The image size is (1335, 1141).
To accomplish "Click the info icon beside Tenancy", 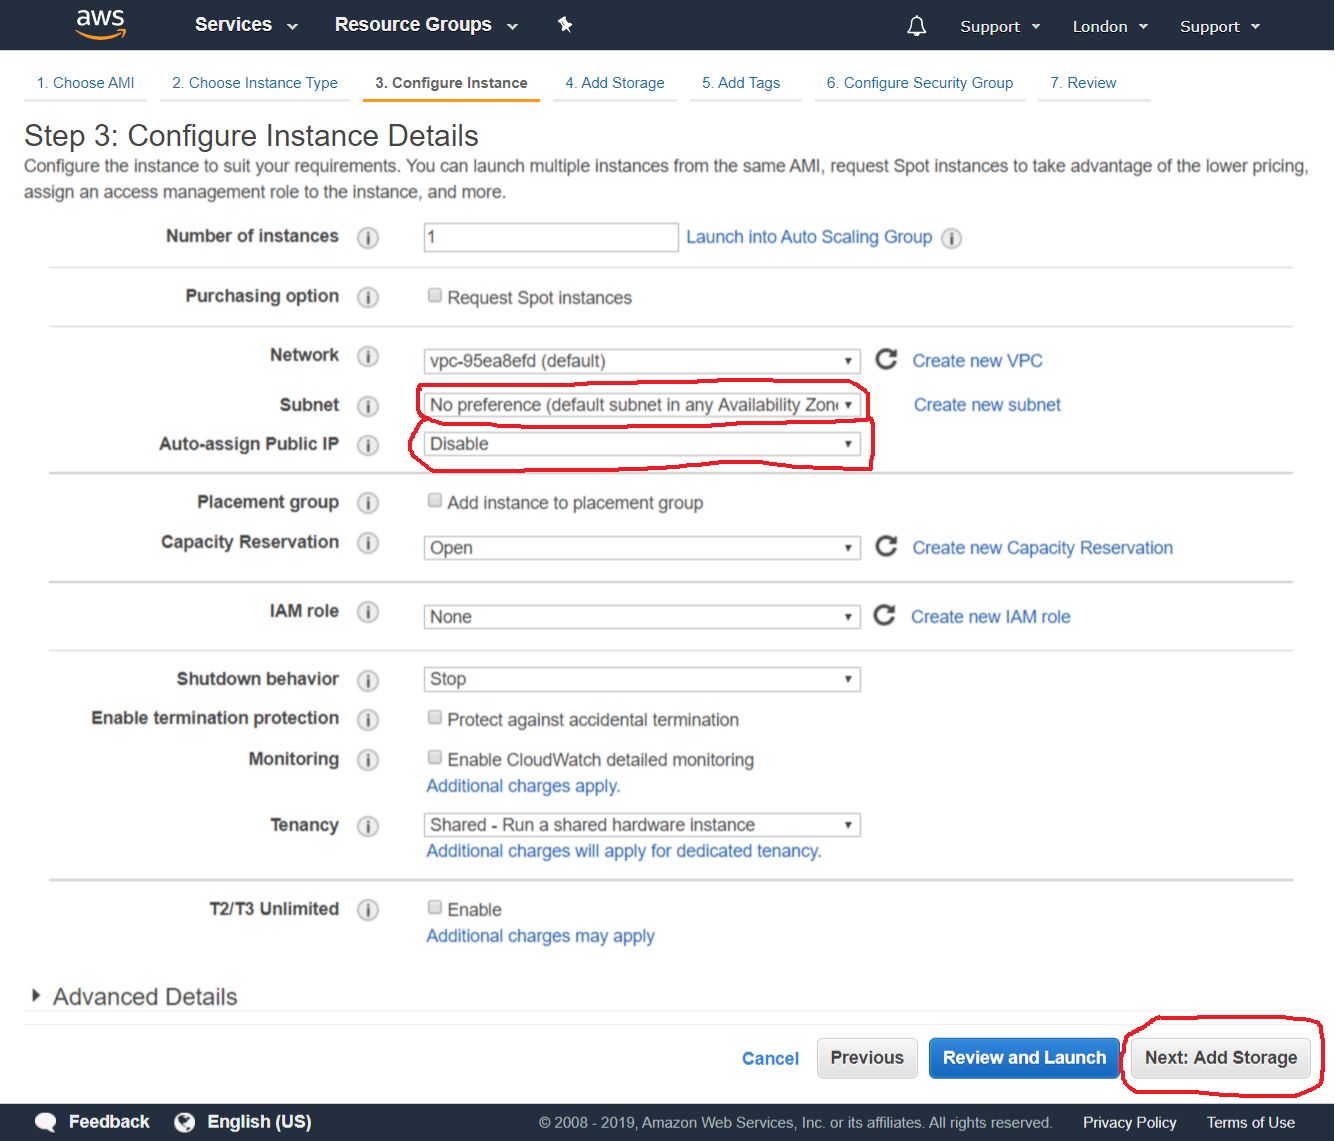I will (x=368, y=826).
